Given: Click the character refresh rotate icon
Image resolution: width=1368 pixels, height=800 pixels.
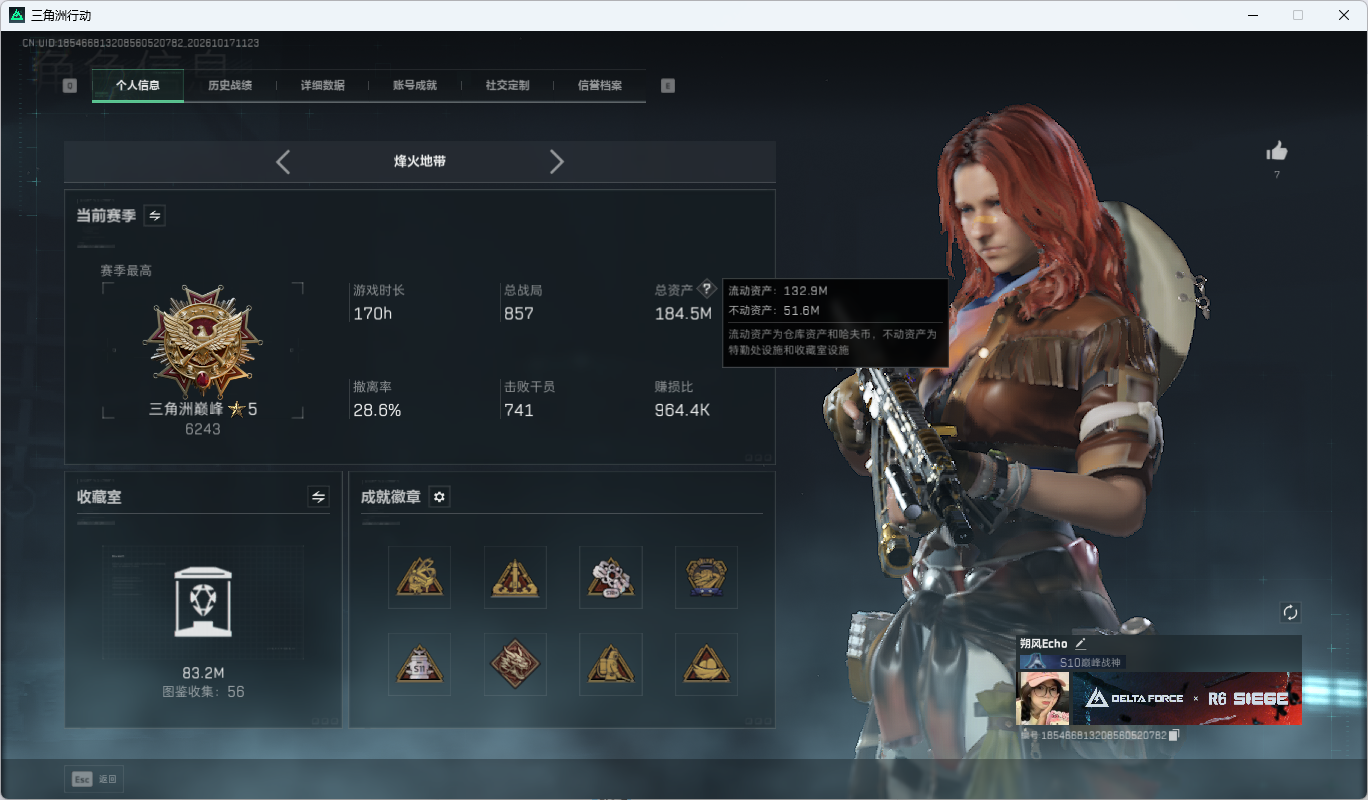Looking at the screenshot, I should point(1290,612).
